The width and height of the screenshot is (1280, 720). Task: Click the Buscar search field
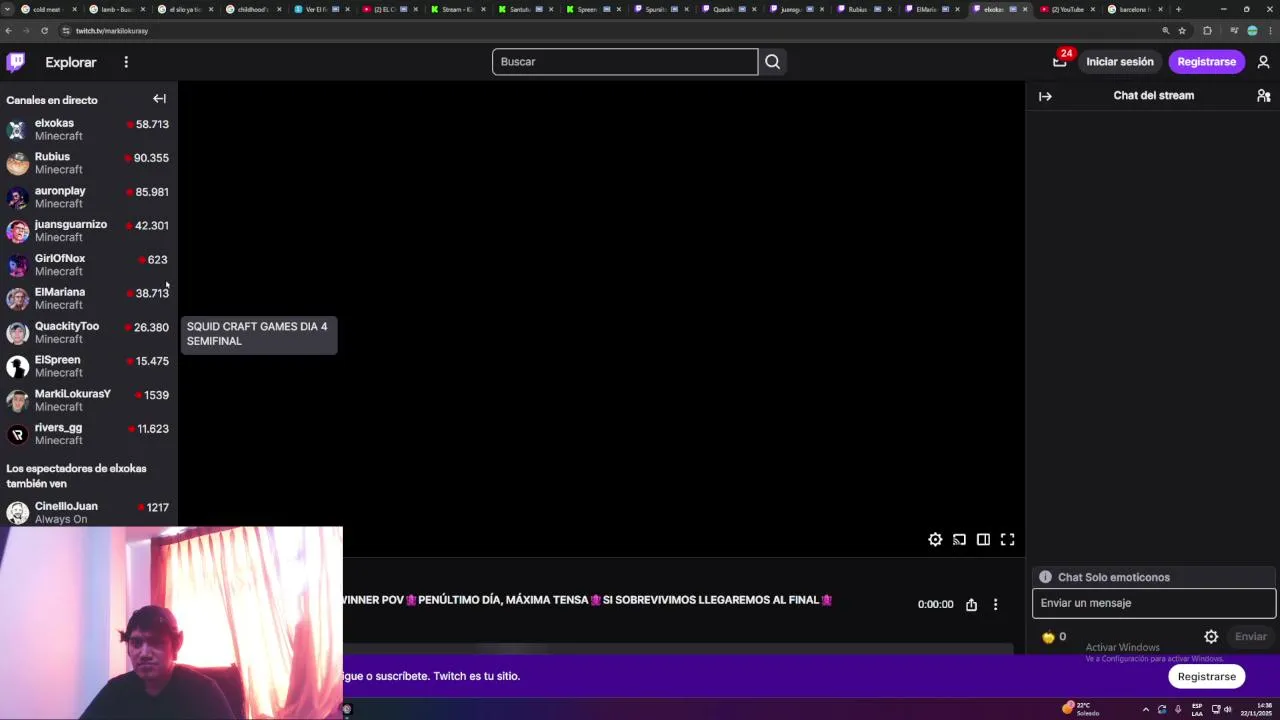625,62
